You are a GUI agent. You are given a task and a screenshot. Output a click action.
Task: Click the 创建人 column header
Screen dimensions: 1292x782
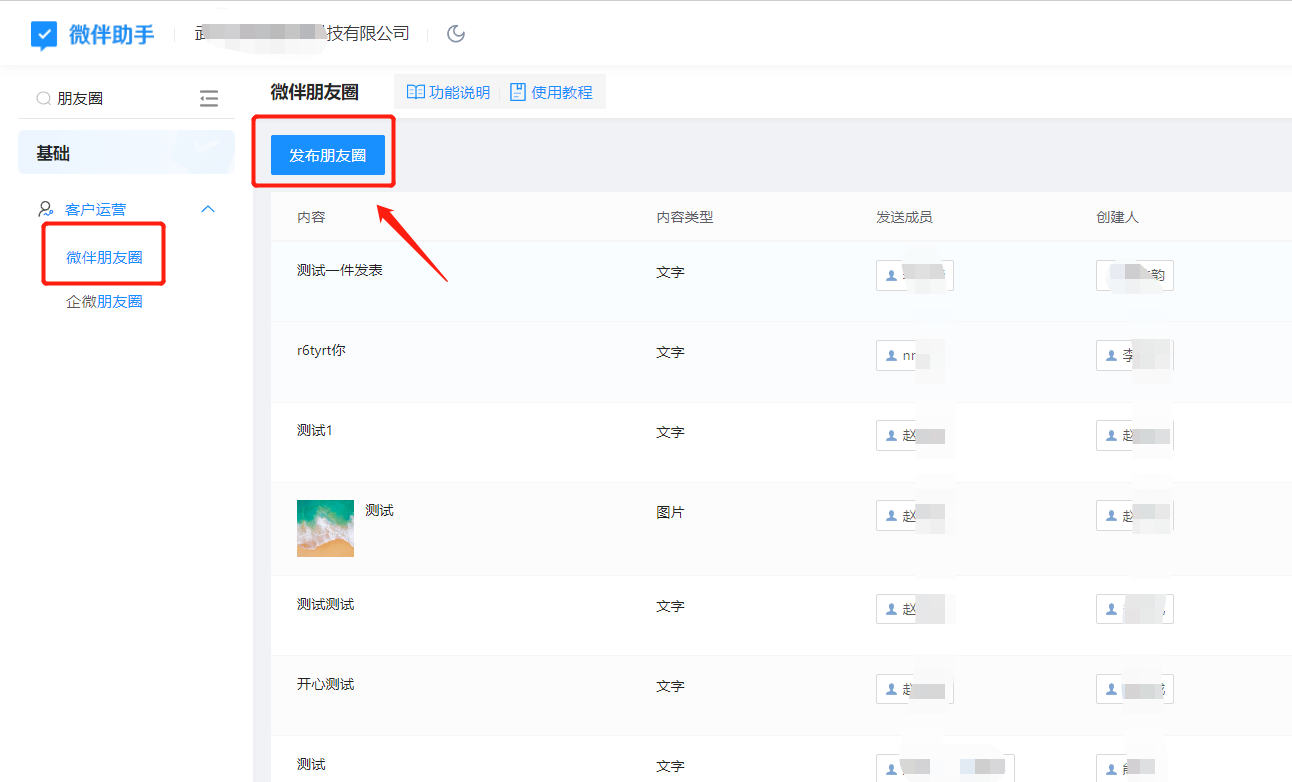[1117, 217]
